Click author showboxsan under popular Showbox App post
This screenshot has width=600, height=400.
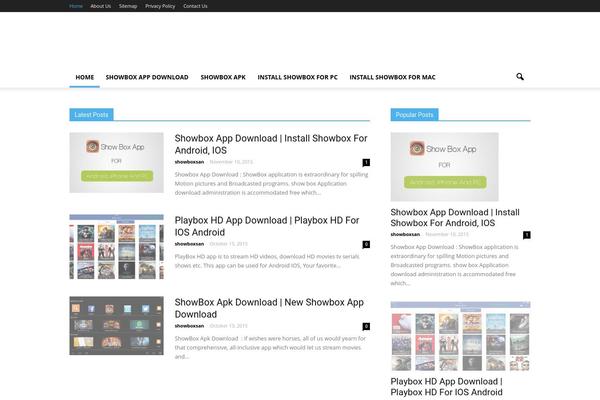(405, 234)
